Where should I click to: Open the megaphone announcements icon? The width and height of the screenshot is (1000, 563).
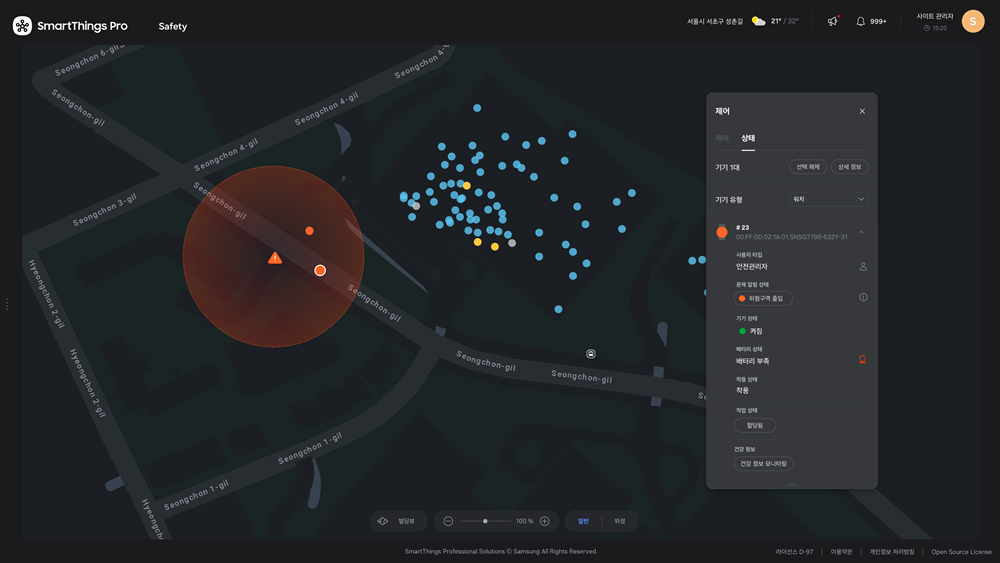point(832,21)
